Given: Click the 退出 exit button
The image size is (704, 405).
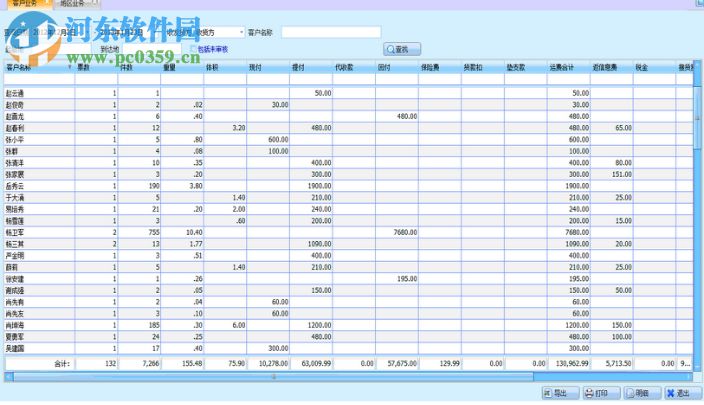Looking at the screenshot, I should tap(683, 393).
